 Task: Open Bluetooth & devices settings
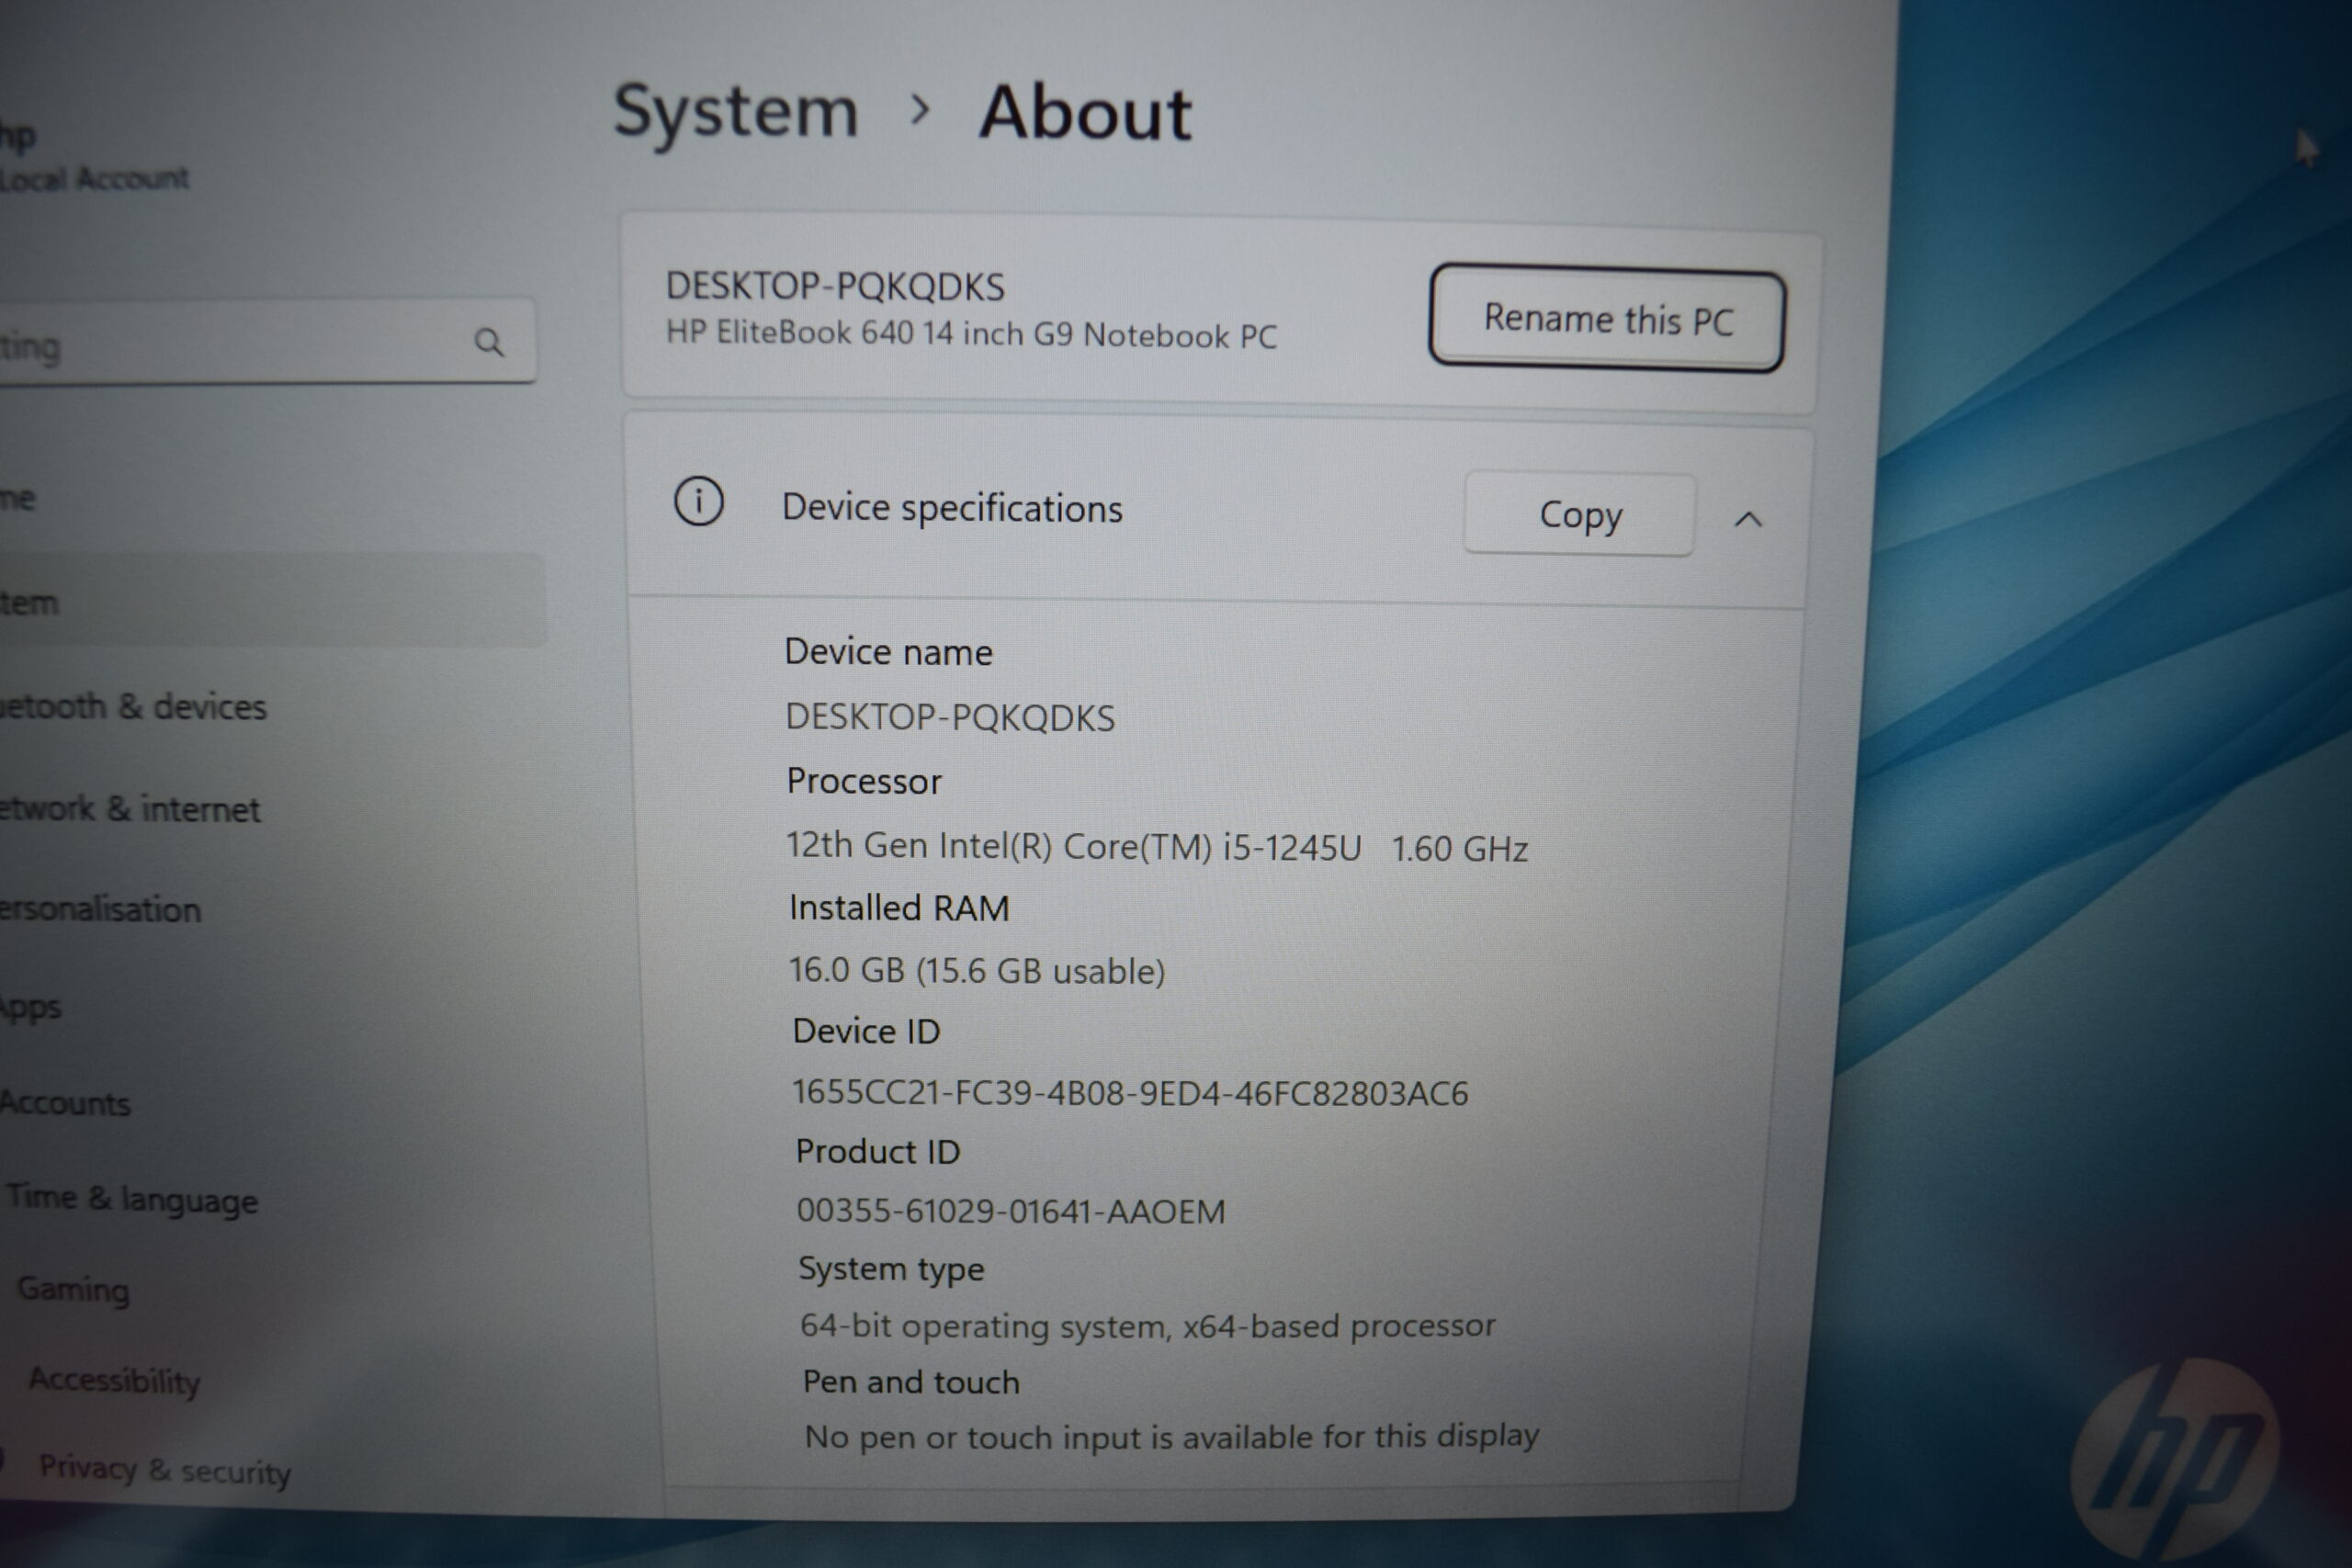pos(133,707)
